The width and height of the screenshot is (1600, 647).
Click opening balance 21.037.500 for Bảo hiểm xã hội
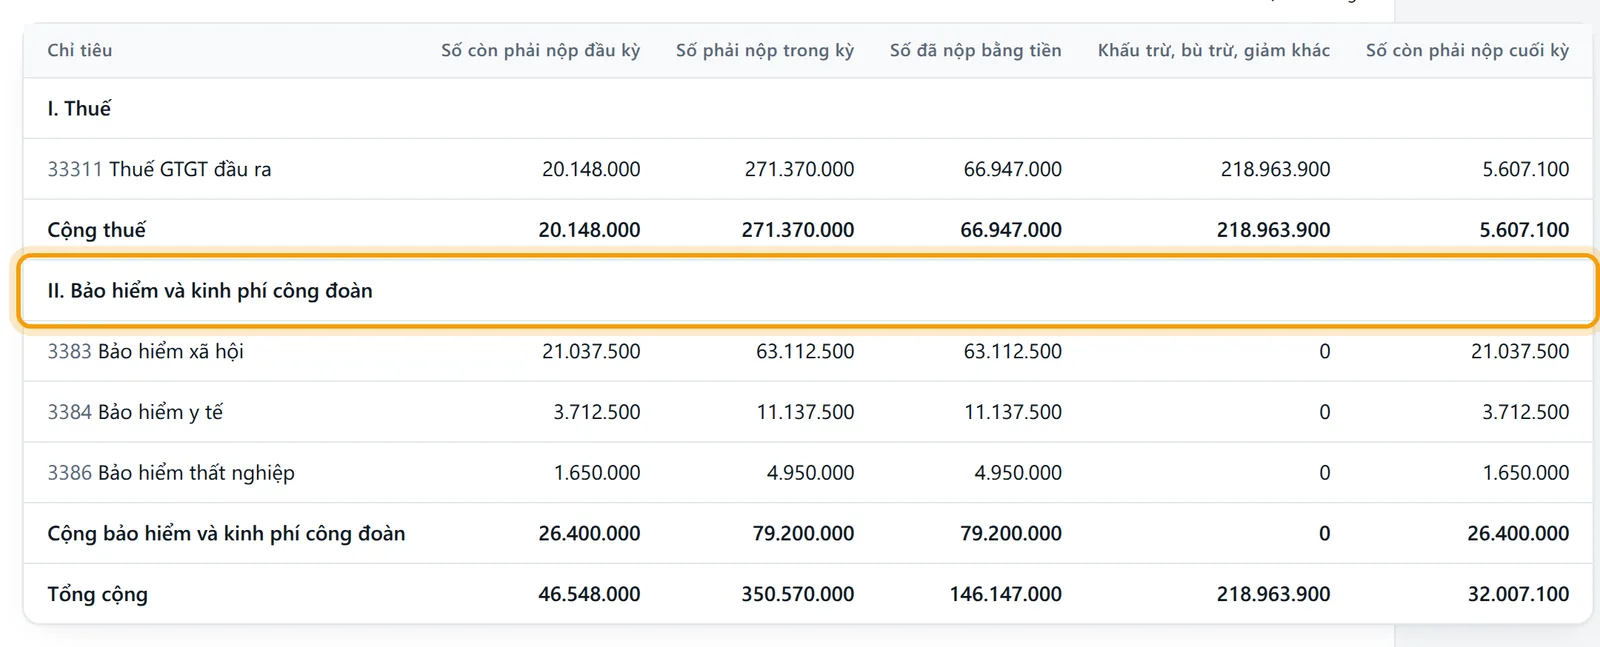[x=591, y=351]
